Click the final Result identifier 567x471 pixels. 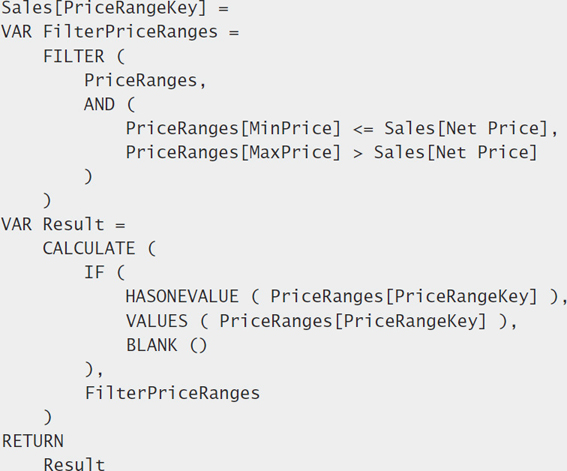[74, 464]
